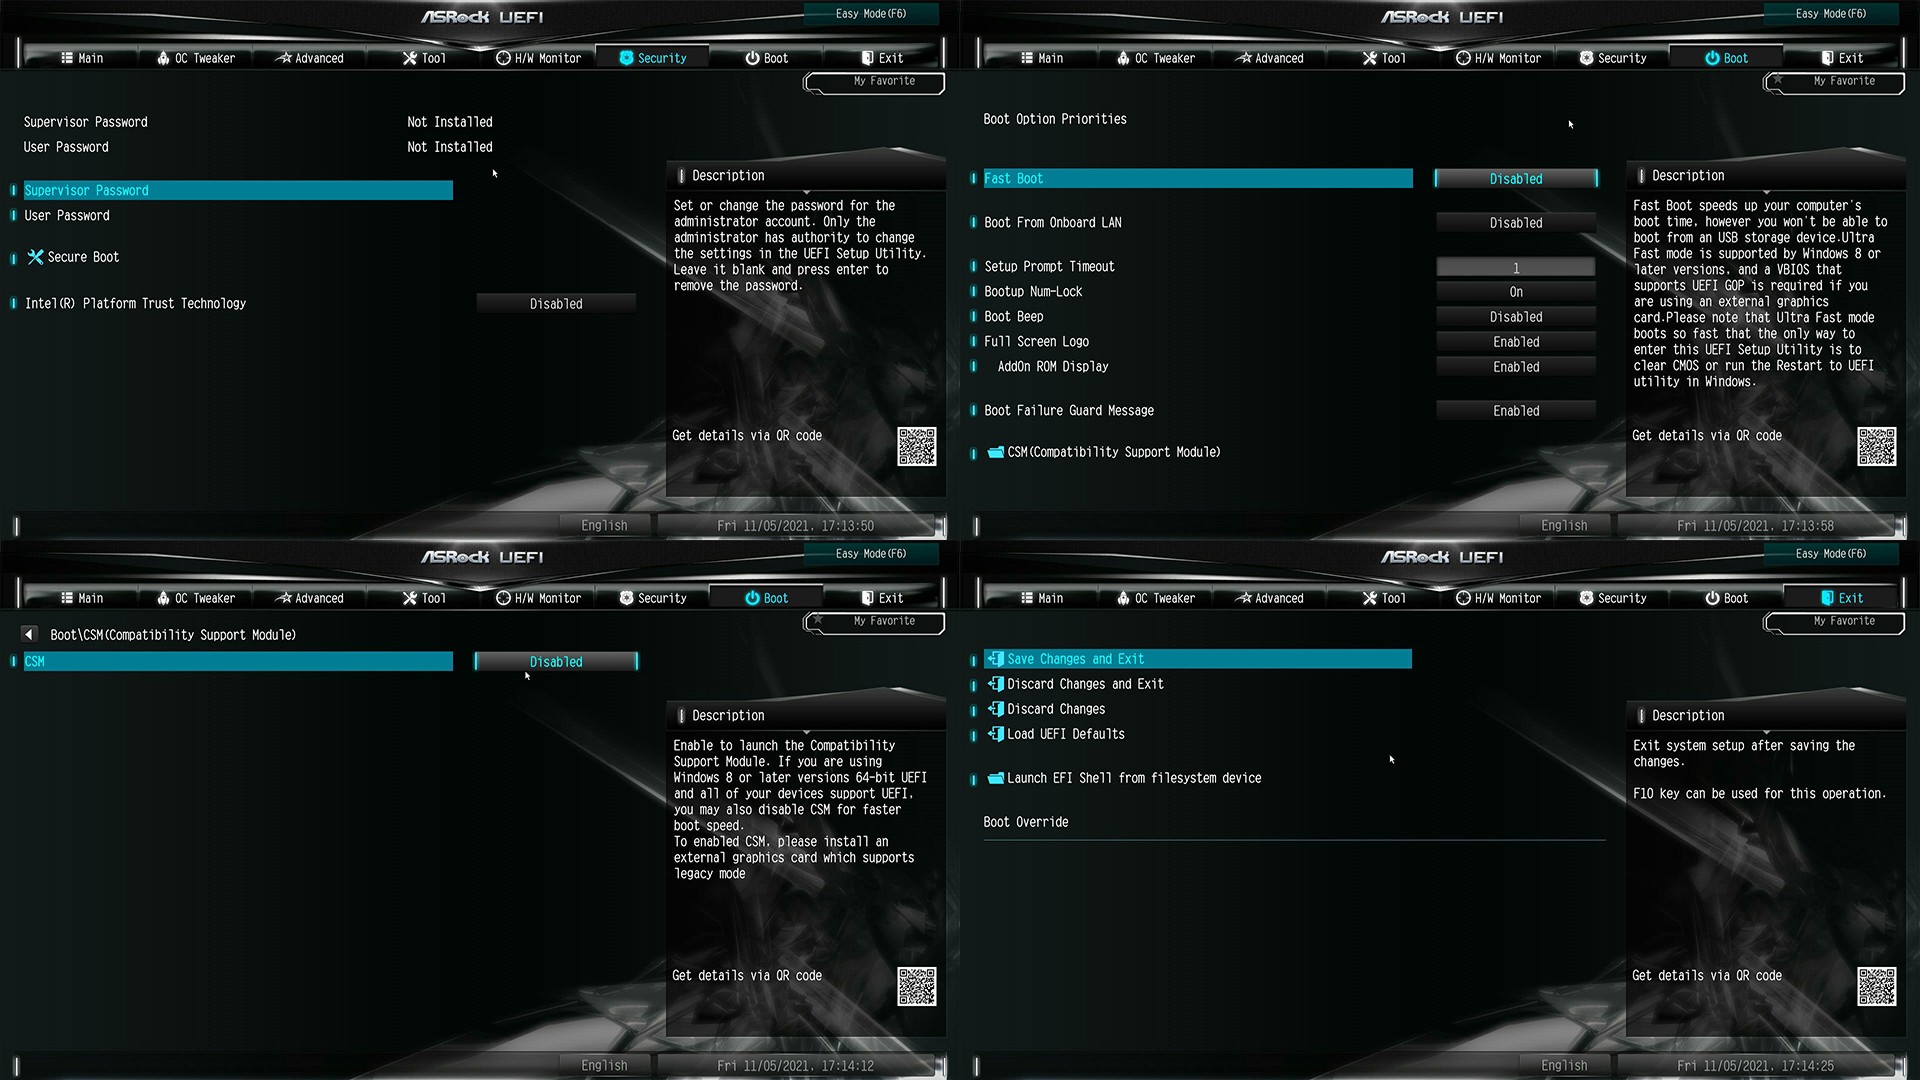Screen dimensions: 1920x1080
Task: Open the CSM Disabled value dropdown
Action: pyautogui.click(x=556, y=662)
